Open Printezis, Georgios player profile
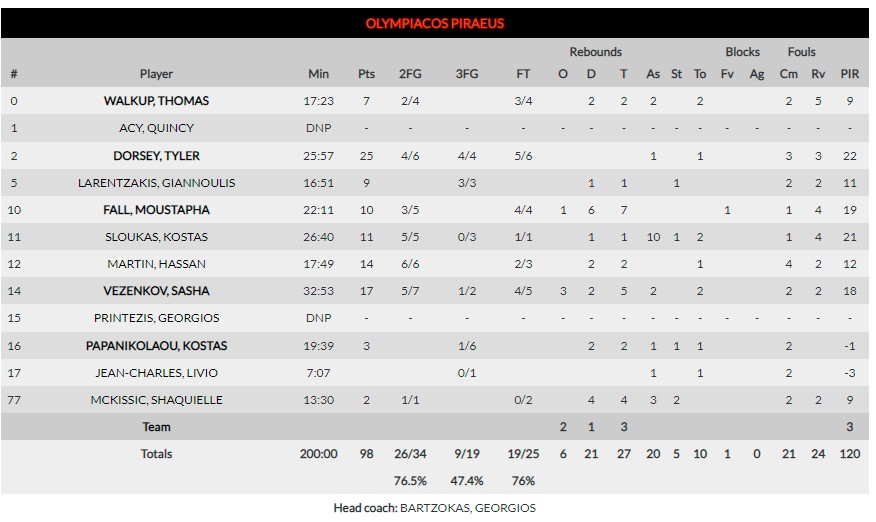This screenshot has height=522, width=876. (156, 318)
